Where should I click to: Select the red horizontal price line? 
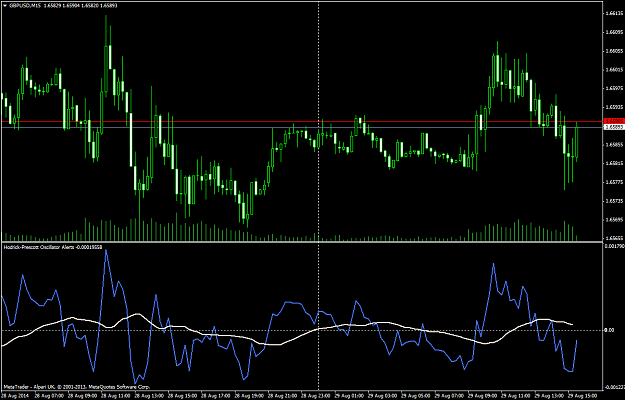(301, 121)
